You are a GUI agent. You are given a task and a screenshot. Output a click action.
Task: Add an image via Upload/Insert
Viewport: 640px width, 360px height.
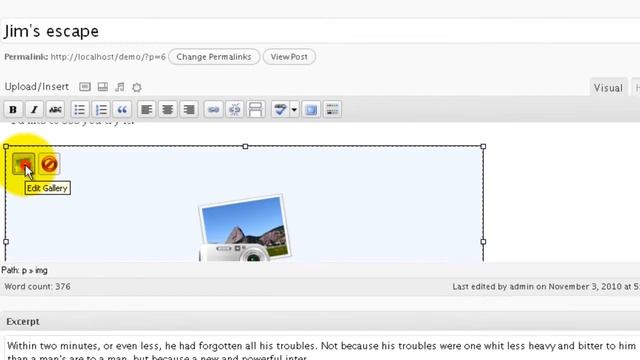[85, 87]
